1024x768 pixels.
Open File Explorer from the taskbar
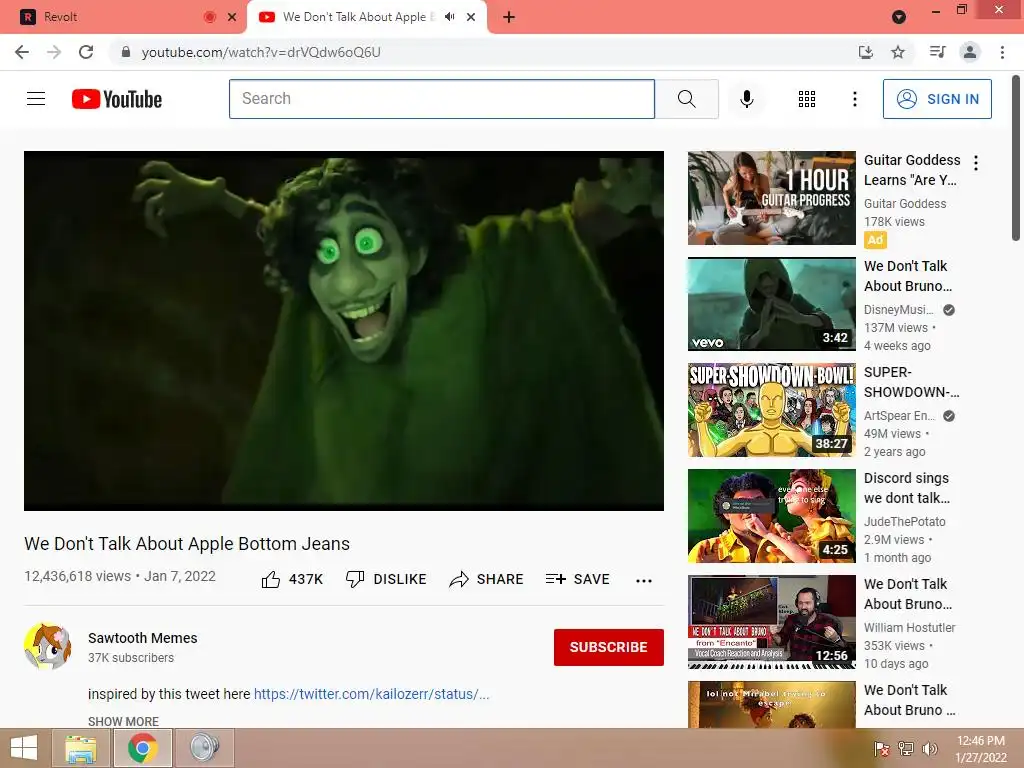pyautogui.click(x=80, y=748)
